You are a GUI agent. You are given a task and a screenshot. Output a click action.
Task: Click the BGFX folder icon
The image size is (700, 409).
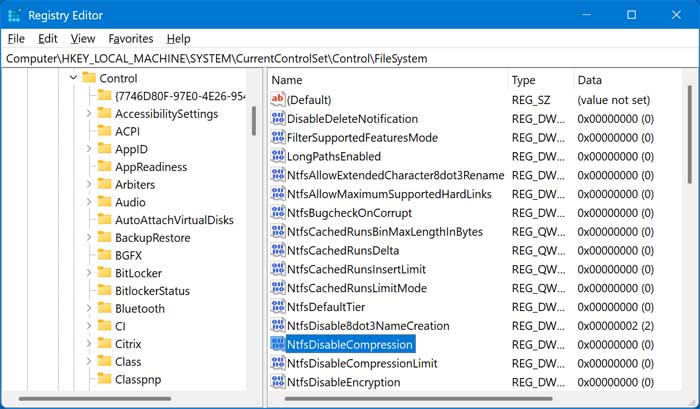(x=104, y=255)
